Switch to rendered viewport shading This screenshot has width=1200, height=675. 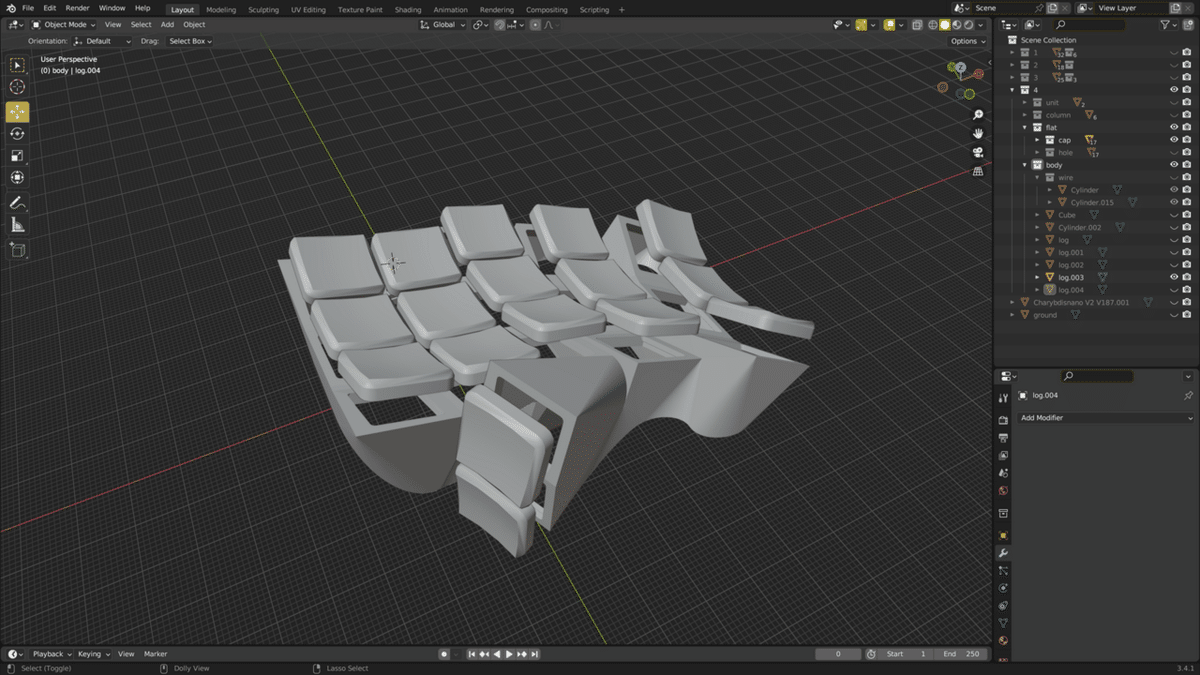(968, 24)
